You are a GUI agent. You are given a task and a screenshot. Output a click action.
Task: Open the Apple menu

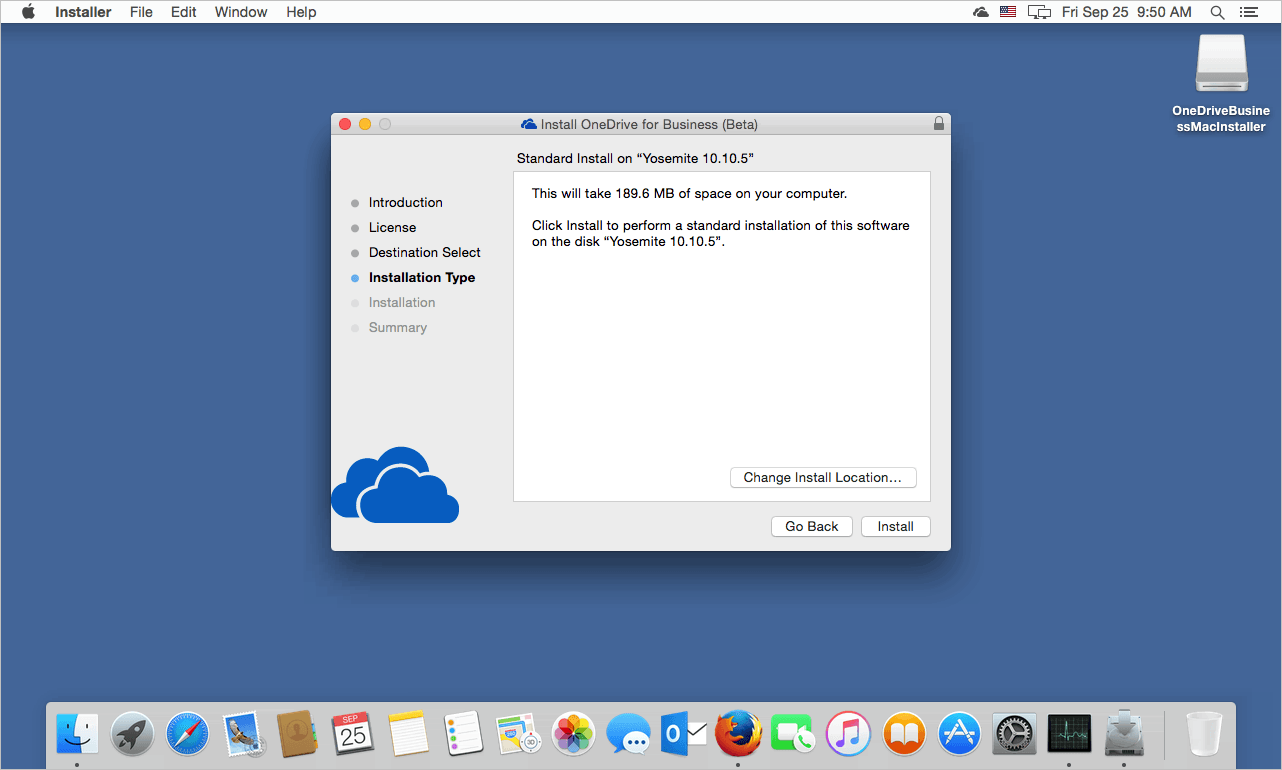[28, 12]
